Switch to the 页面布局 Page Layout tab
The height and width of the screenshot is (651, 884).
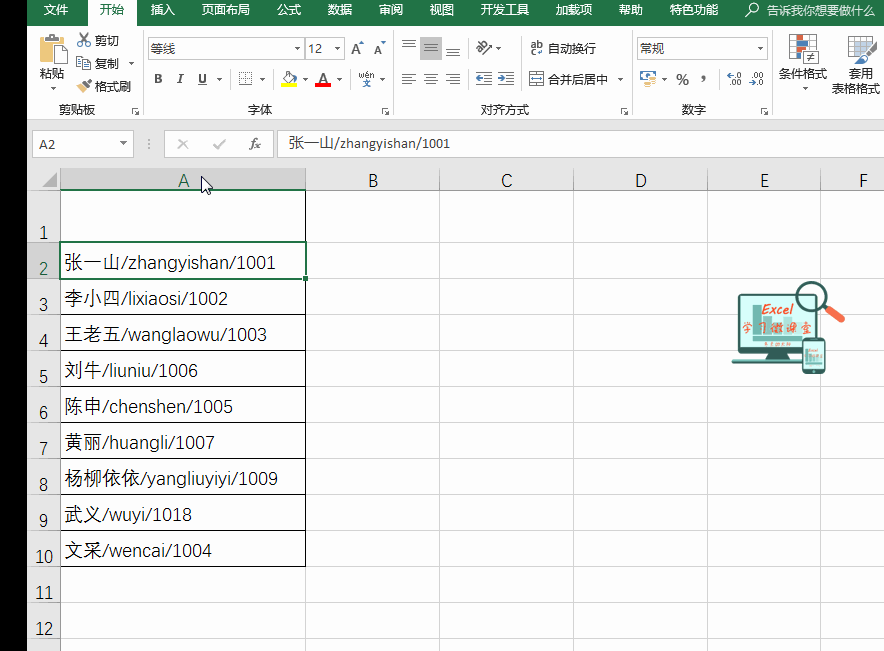(x=226, y=10)
